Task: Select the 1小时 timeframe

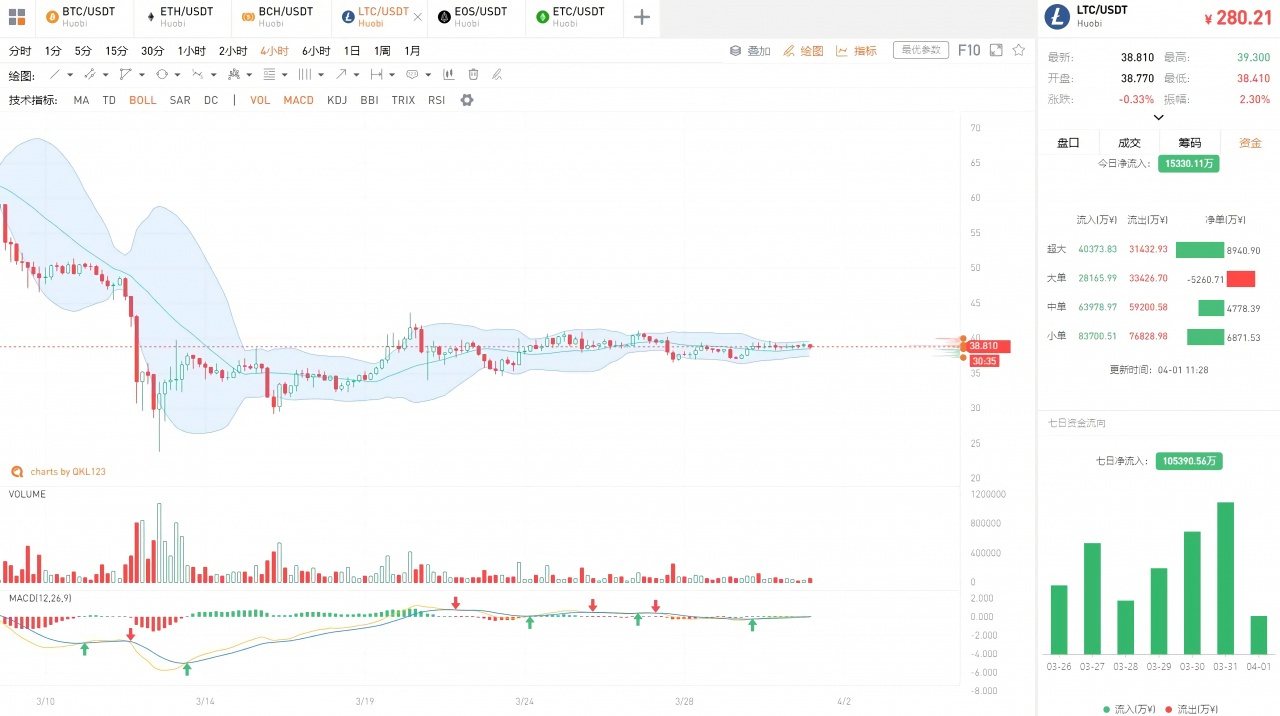Action: click(192, 51)
